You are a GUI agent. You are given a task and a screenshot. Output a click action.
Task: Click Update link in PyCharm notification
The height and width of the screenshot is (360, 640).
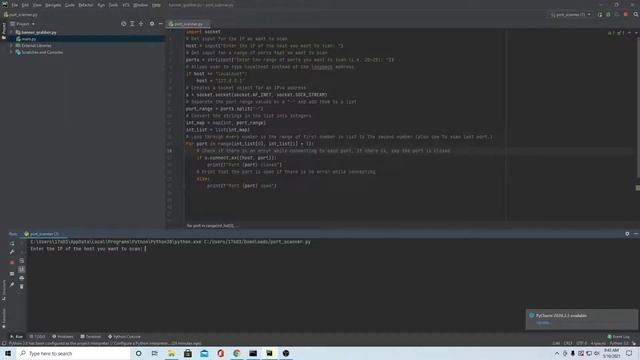pyautogui.click(x=543, y=322)
